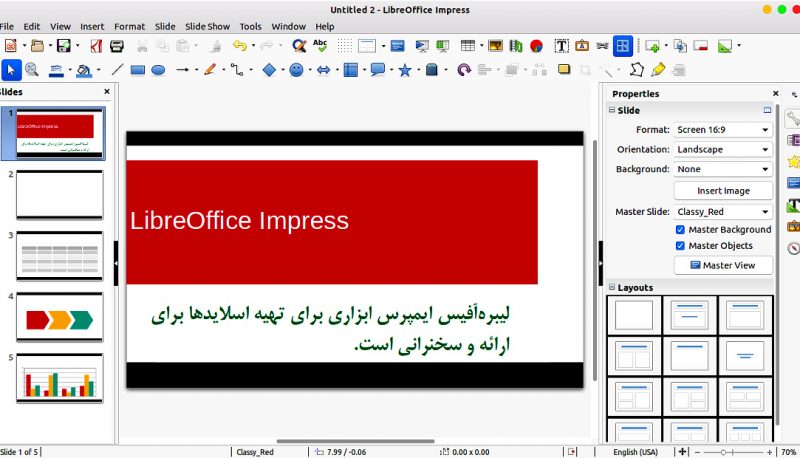Toggle the Display Grid icon
This screenshot has width=800, height=458.
pyautogui.click(x=344, y=46)
